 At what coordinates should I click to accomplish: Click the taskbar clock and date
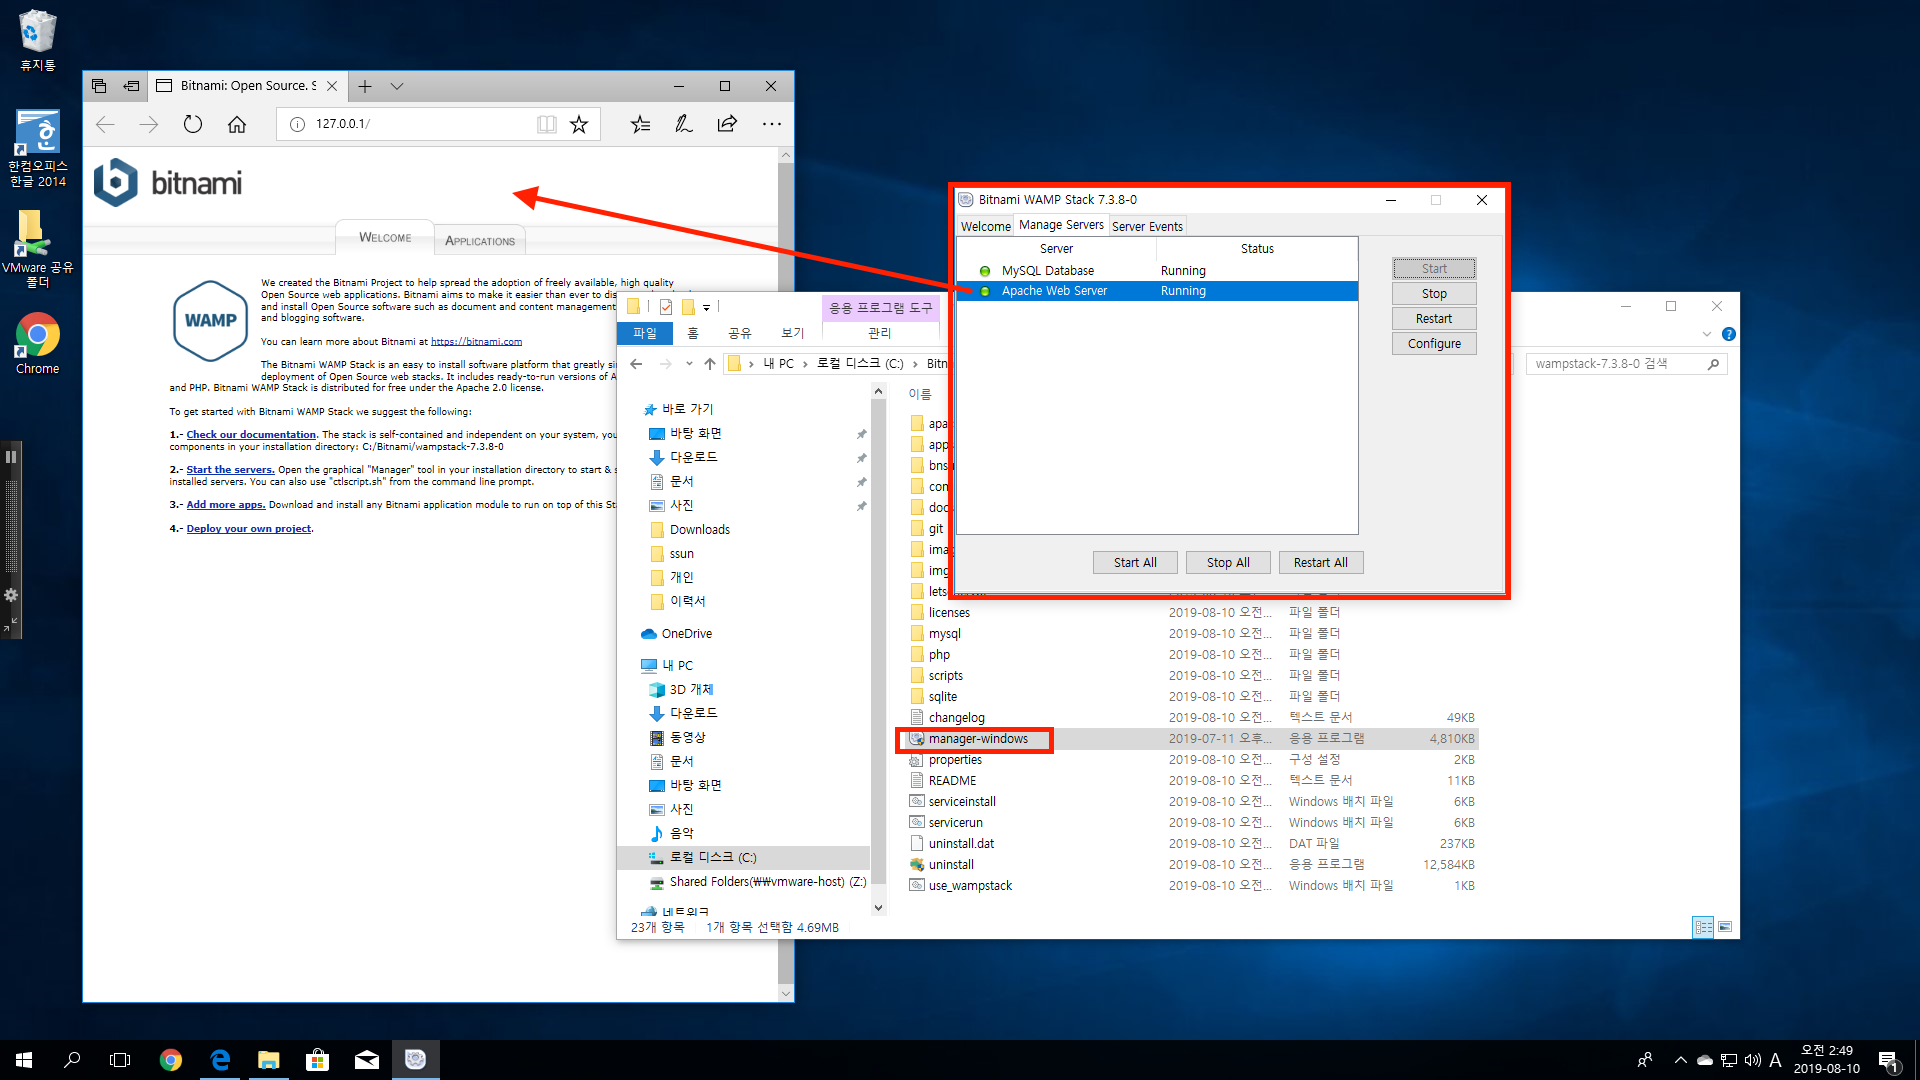coord(1826,1060)
